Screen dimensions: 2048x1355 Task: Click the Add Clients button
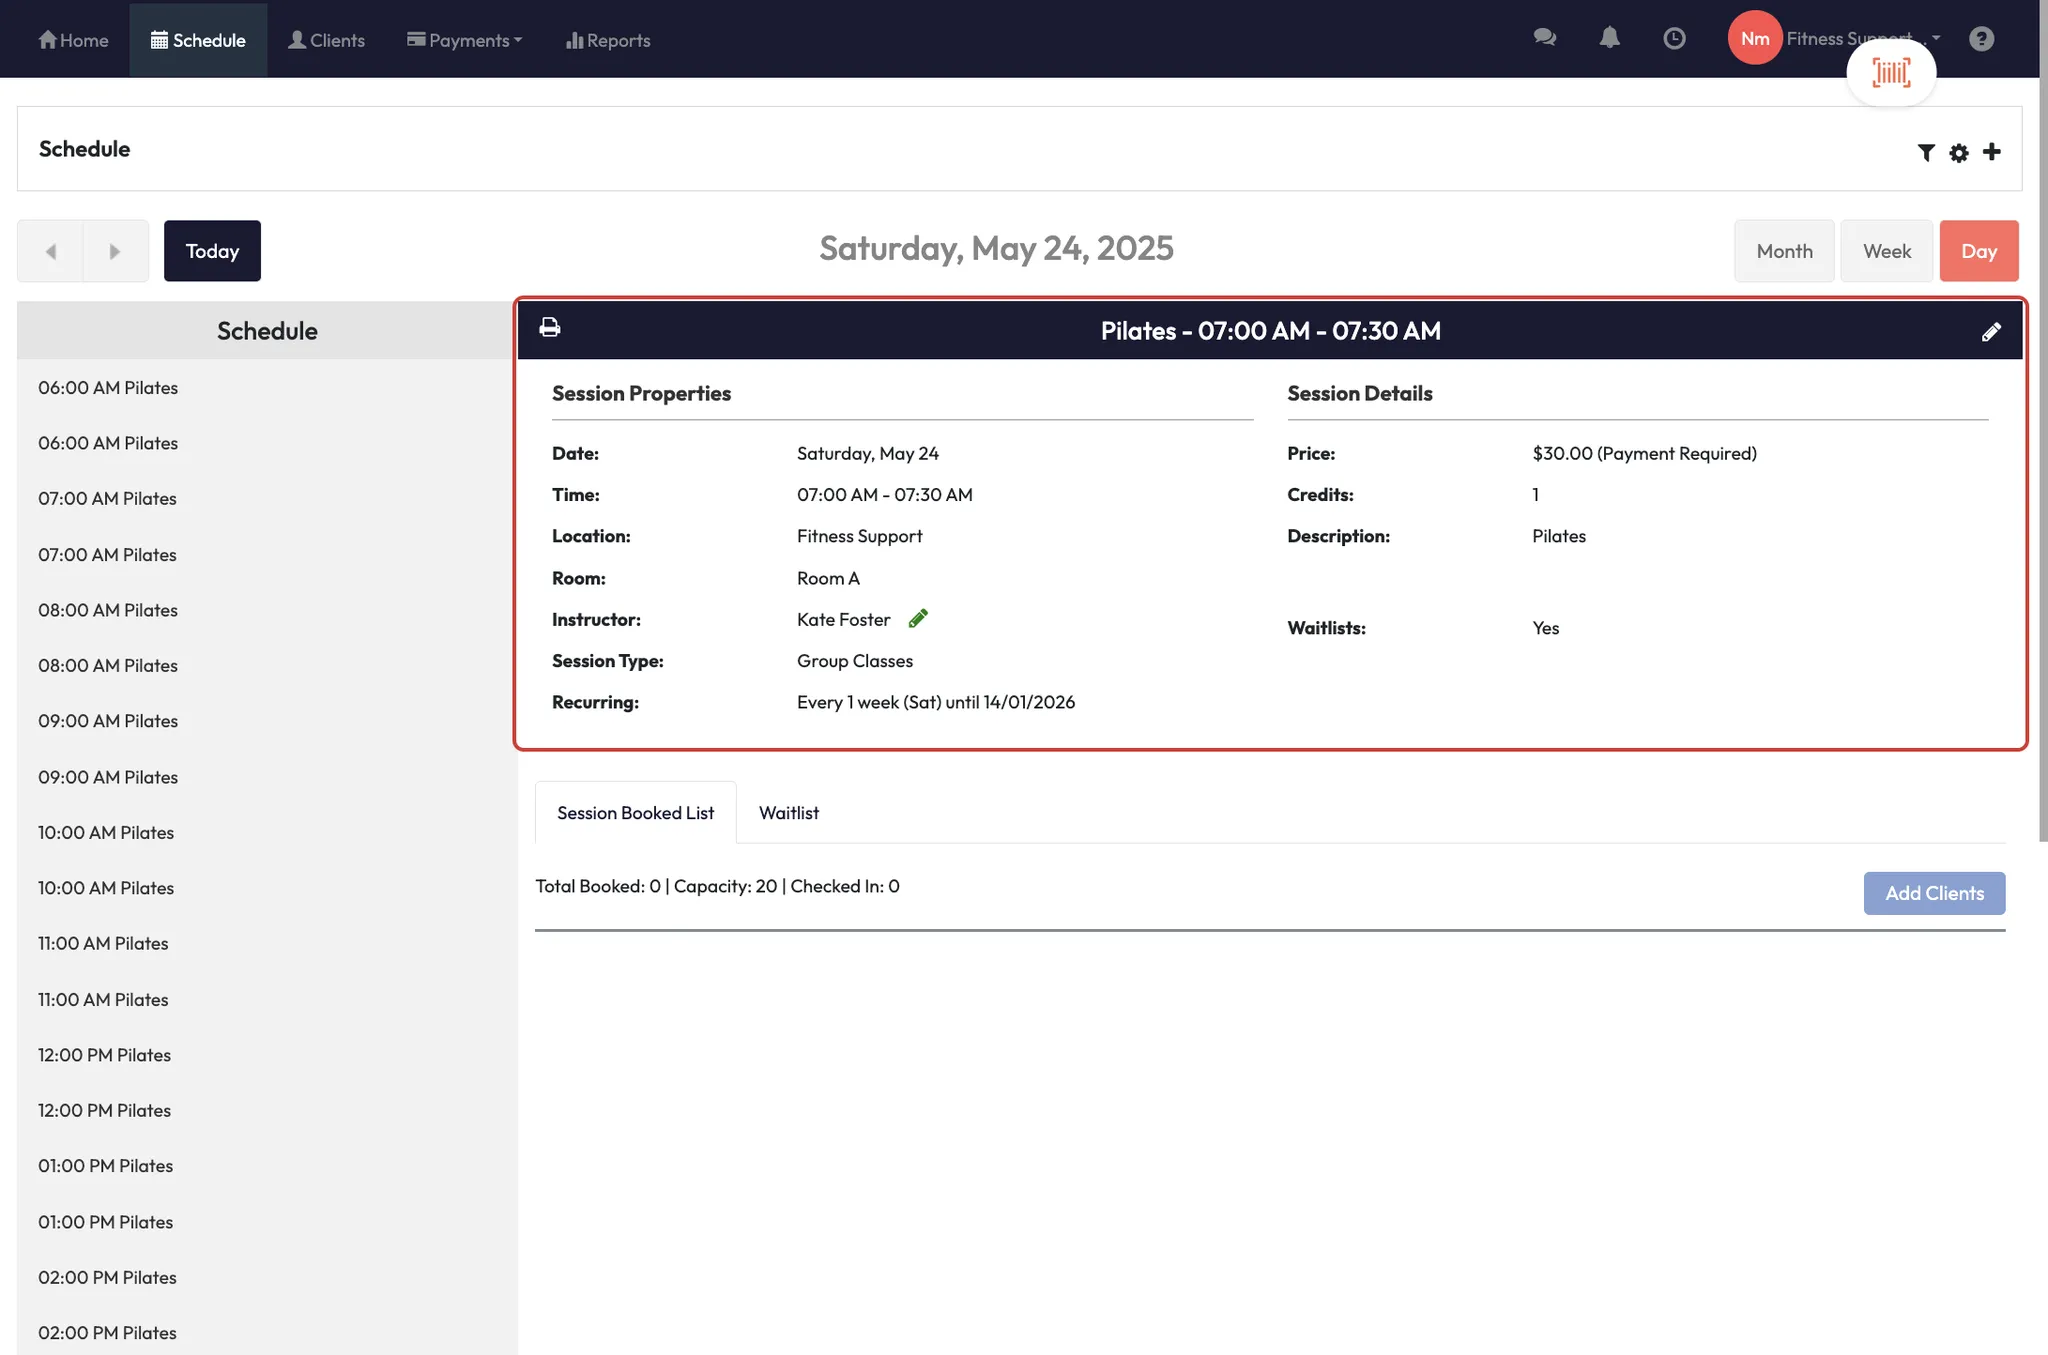click(x=1934, y=893)
